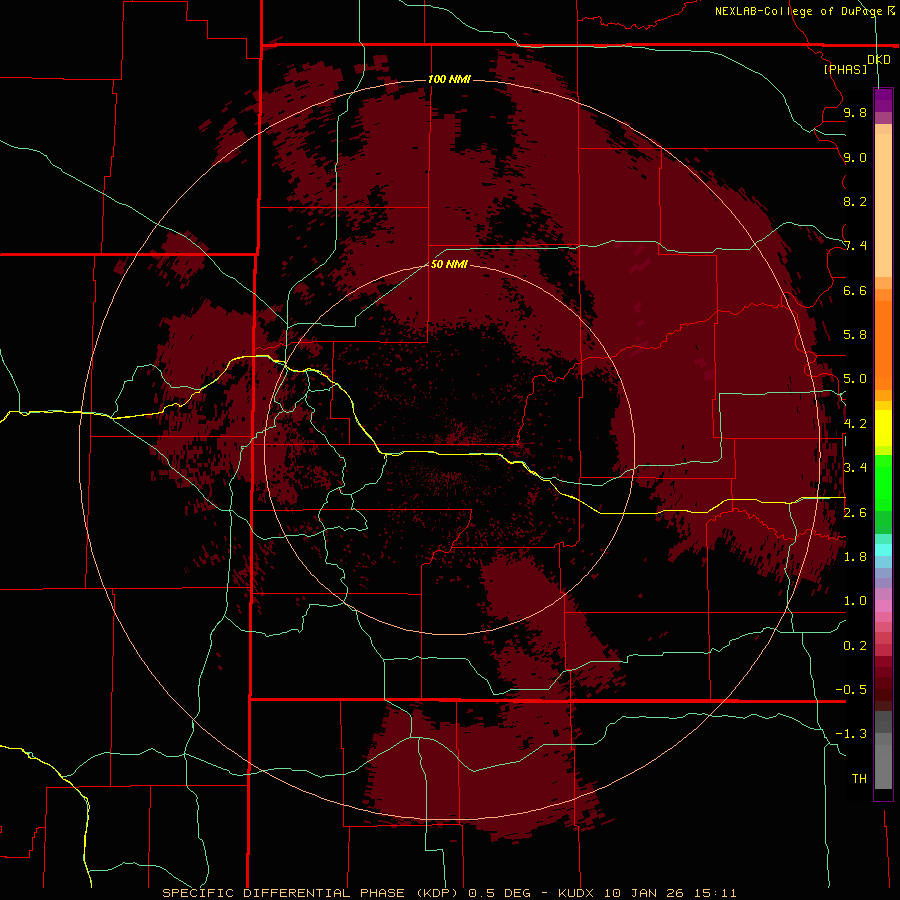
Task: Click the -1.3 scale value
Action: tap(851, 734)
